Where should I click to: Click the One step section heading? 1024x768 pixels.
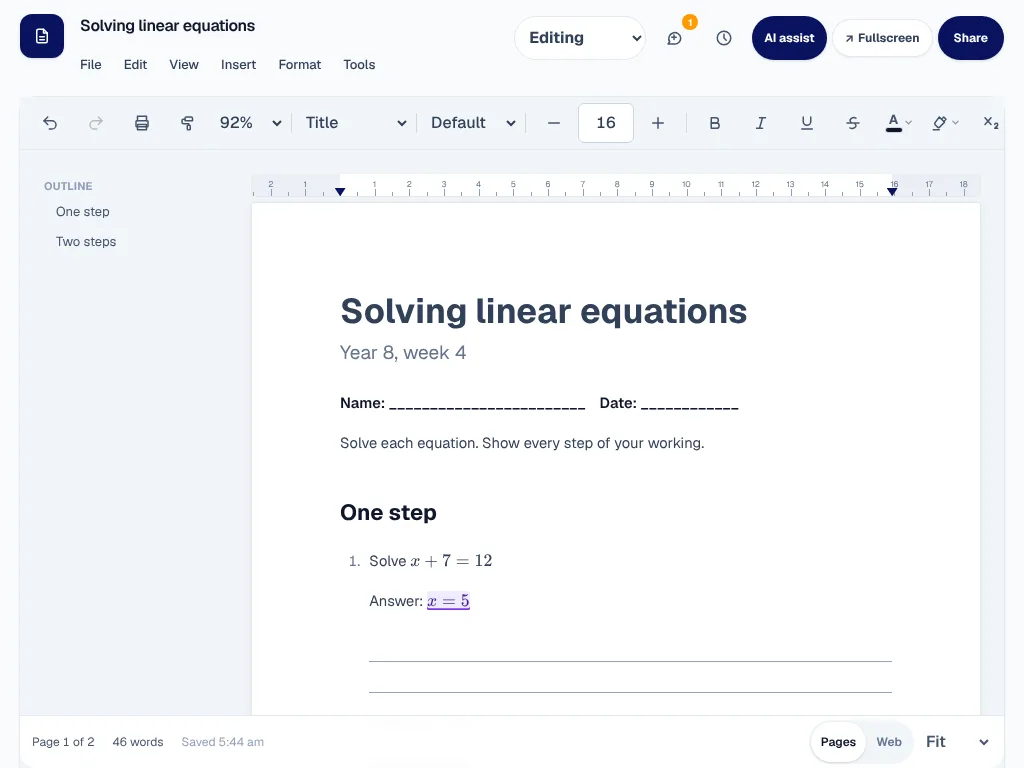(388, 513)
